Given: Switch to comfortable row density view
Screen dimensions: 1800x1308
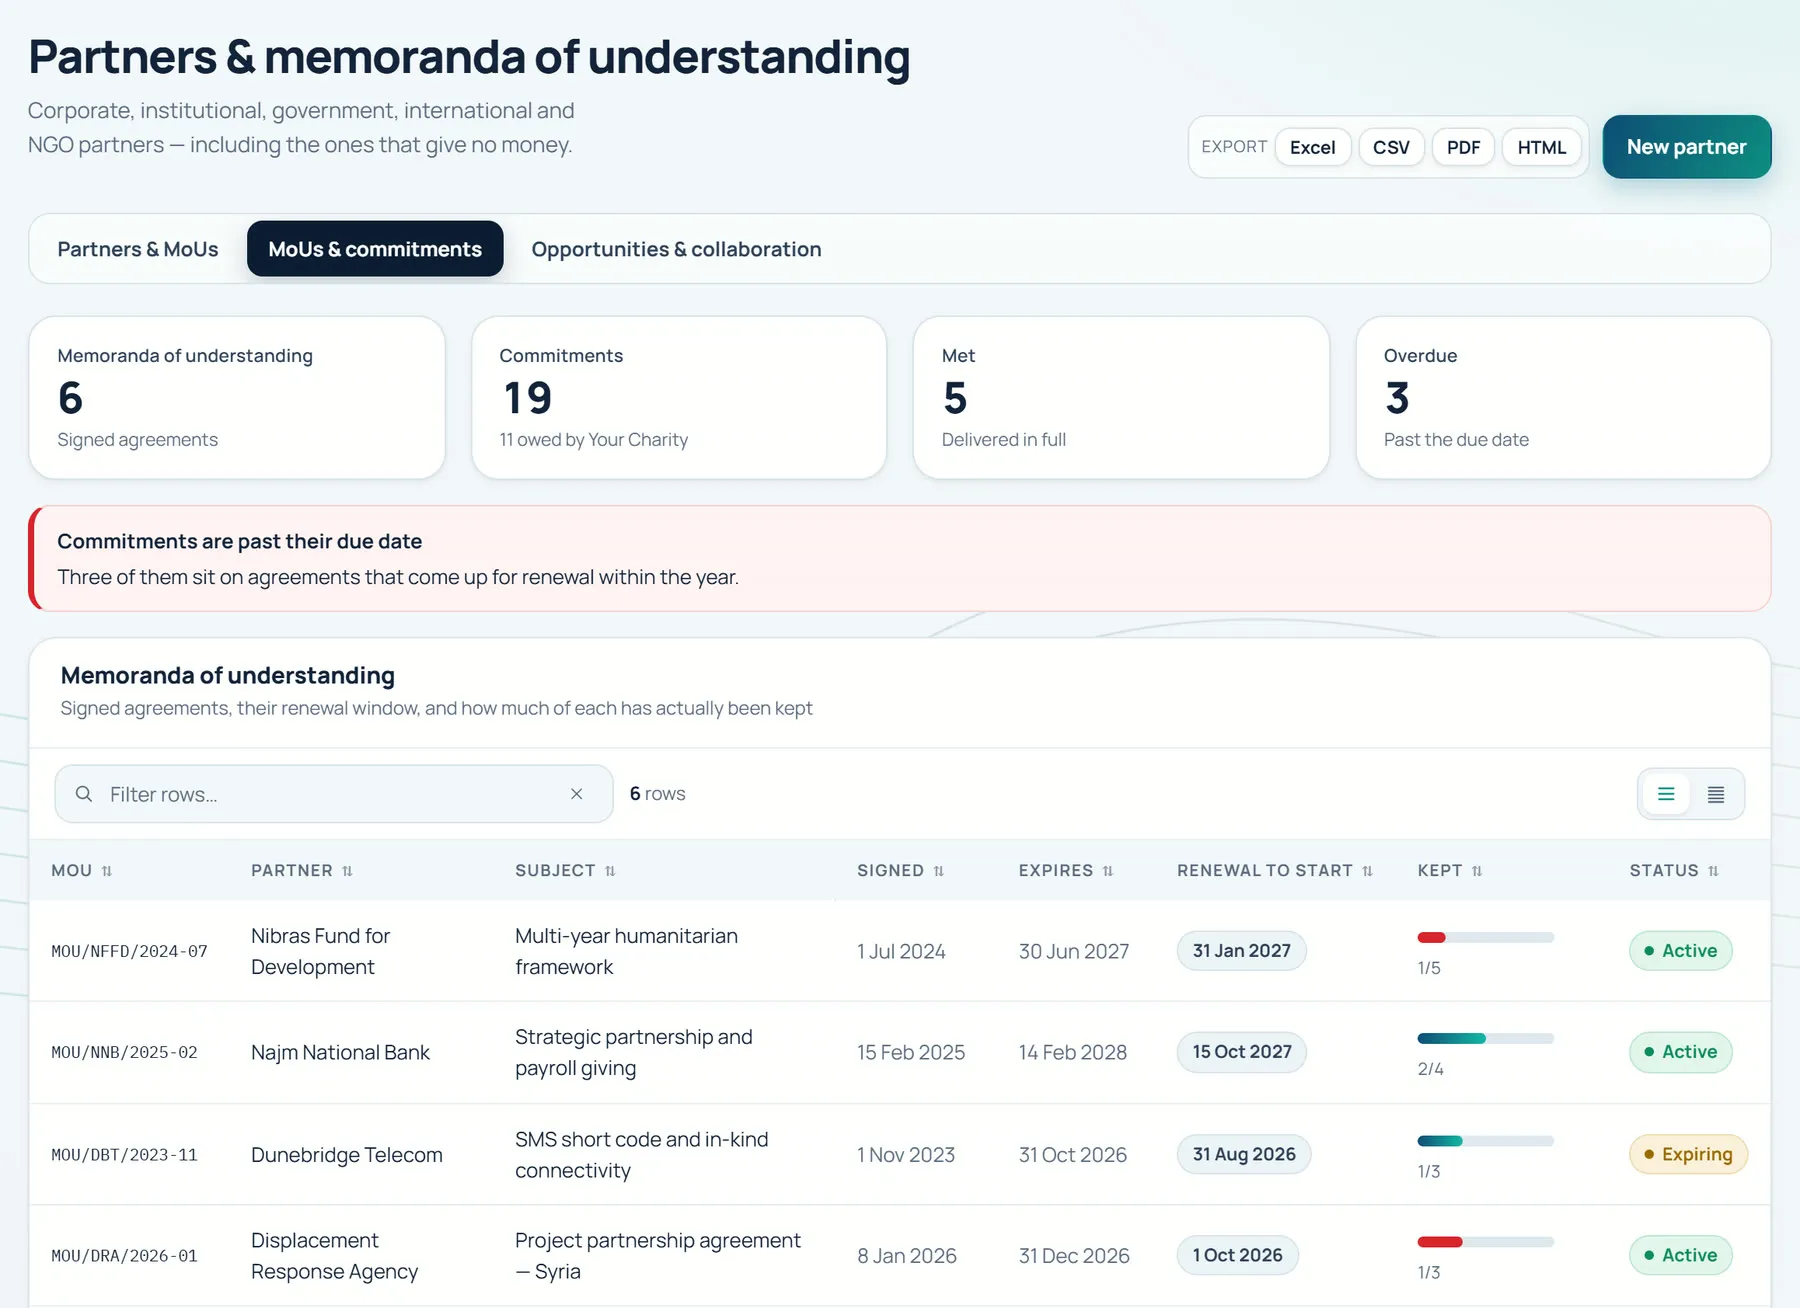Looking at the screenshot, I should (1666, 794).
